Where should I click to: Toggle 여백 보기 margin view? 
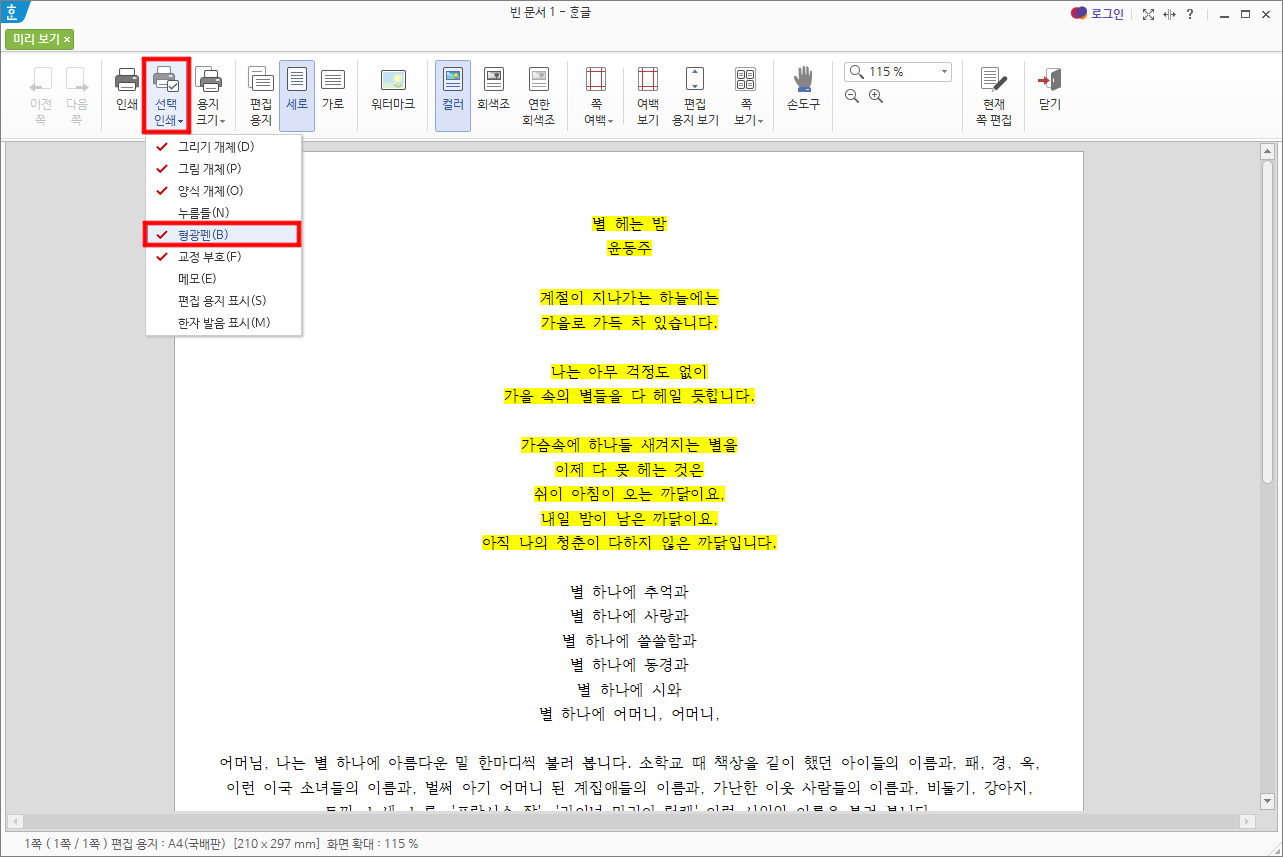648,96
